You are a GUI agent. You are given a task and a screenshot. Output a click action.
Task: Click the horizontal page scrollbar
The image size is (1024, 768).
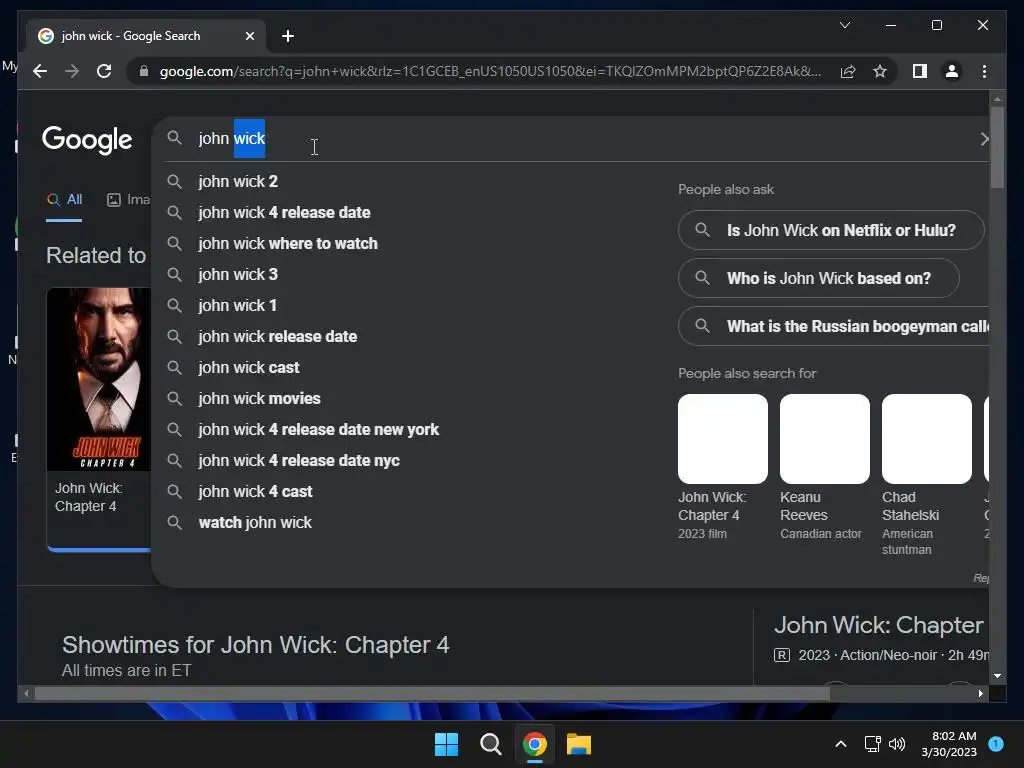tap(432, 694)
